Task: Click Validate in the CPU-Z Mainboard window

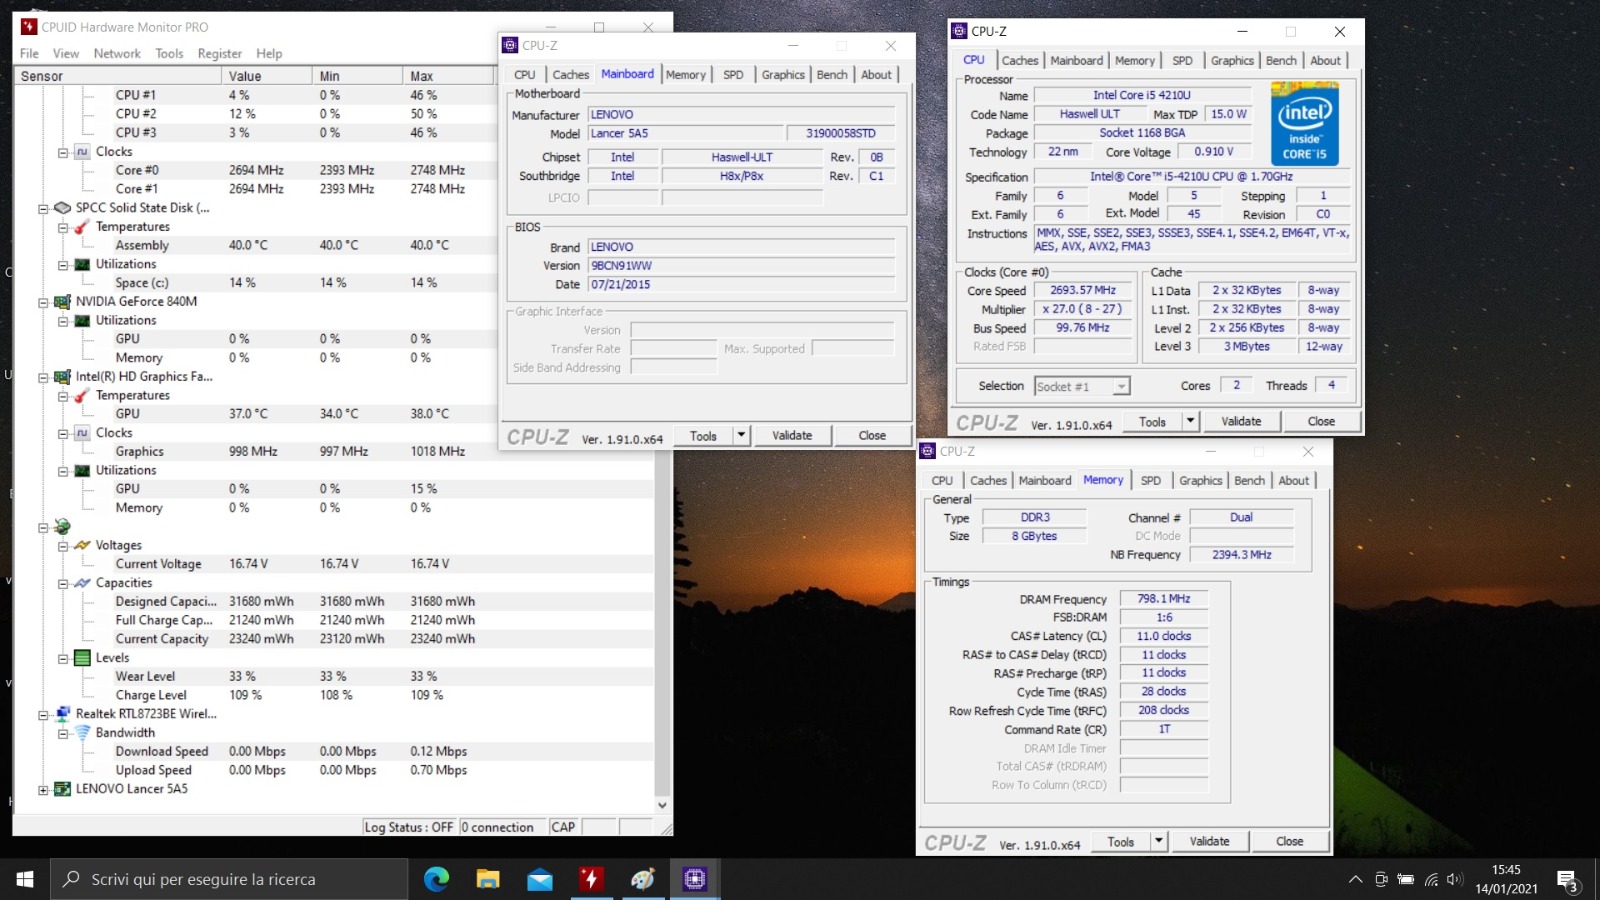Action: (792, 435)
